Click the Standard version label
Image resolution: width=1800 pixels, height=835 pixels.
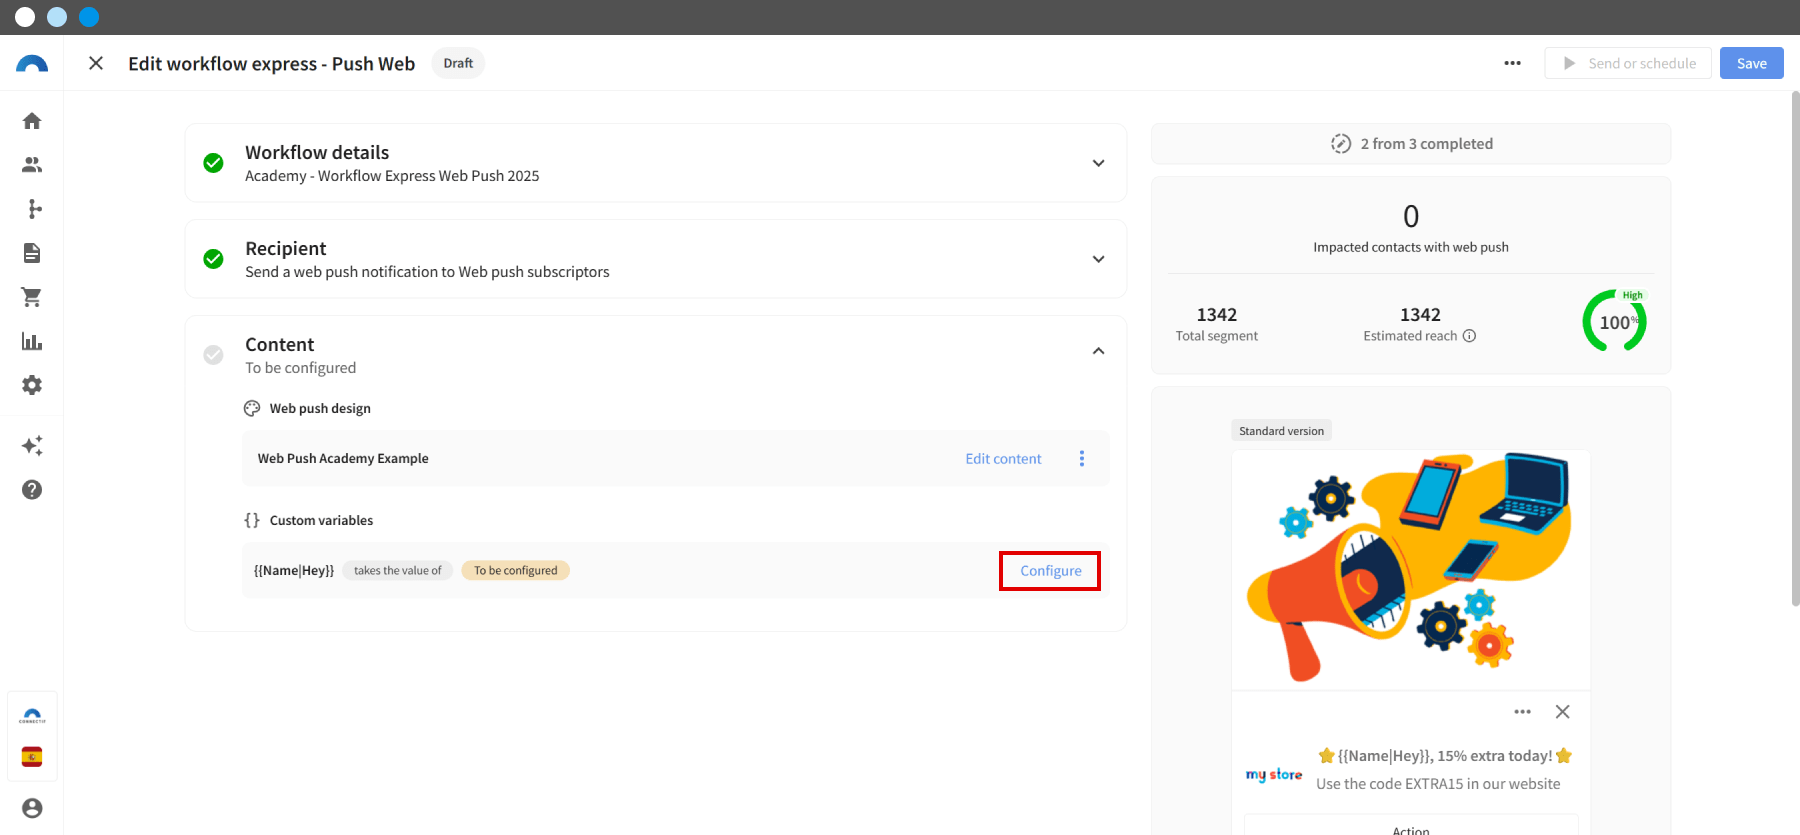click(x=1281, y=431)
